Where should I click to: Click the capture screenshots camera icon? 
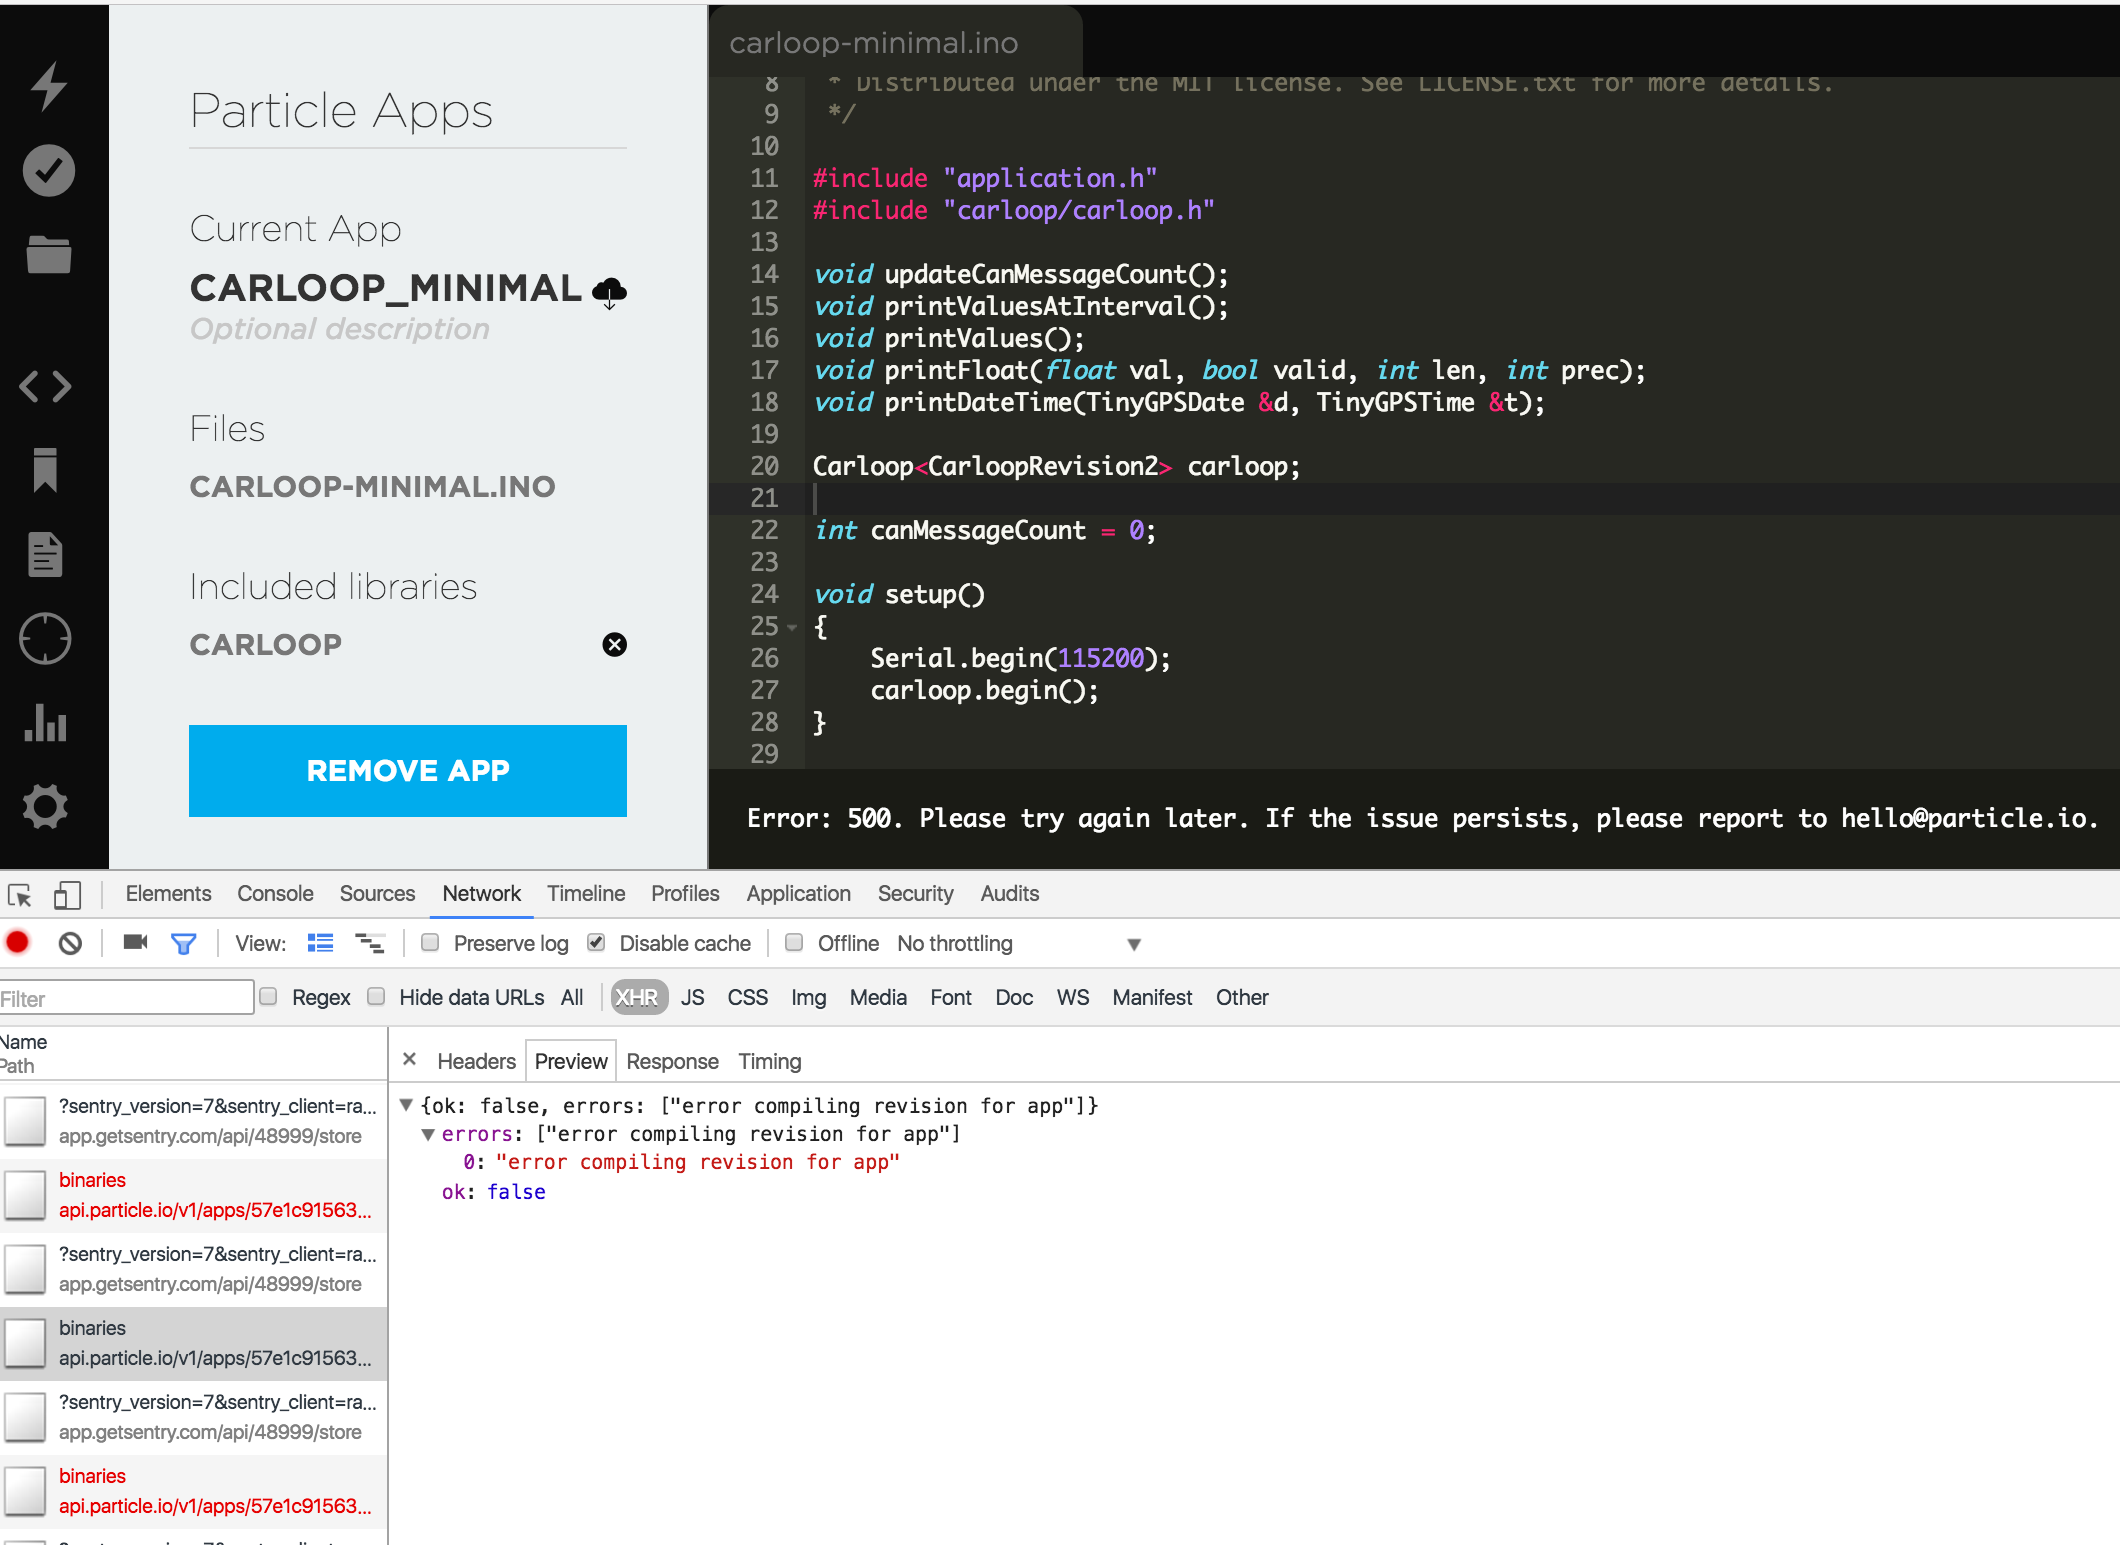tap(135, 942)
